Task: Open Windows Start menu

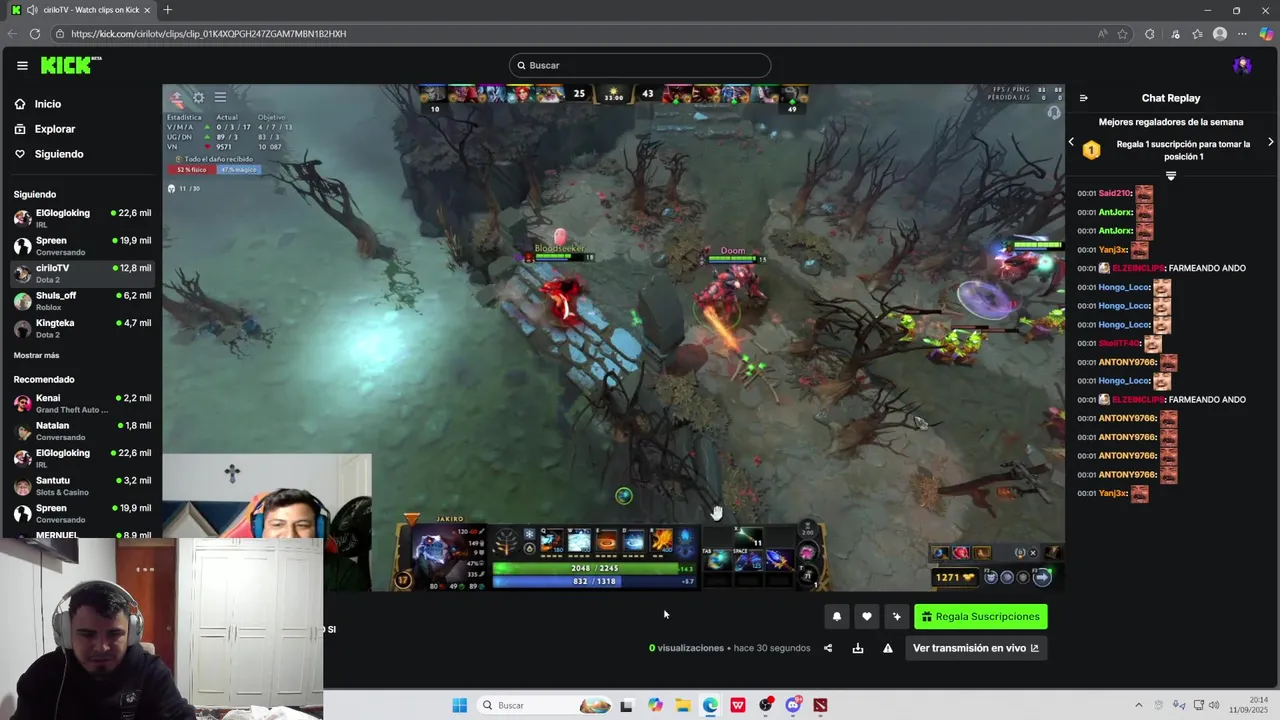Action: [459, 705]
